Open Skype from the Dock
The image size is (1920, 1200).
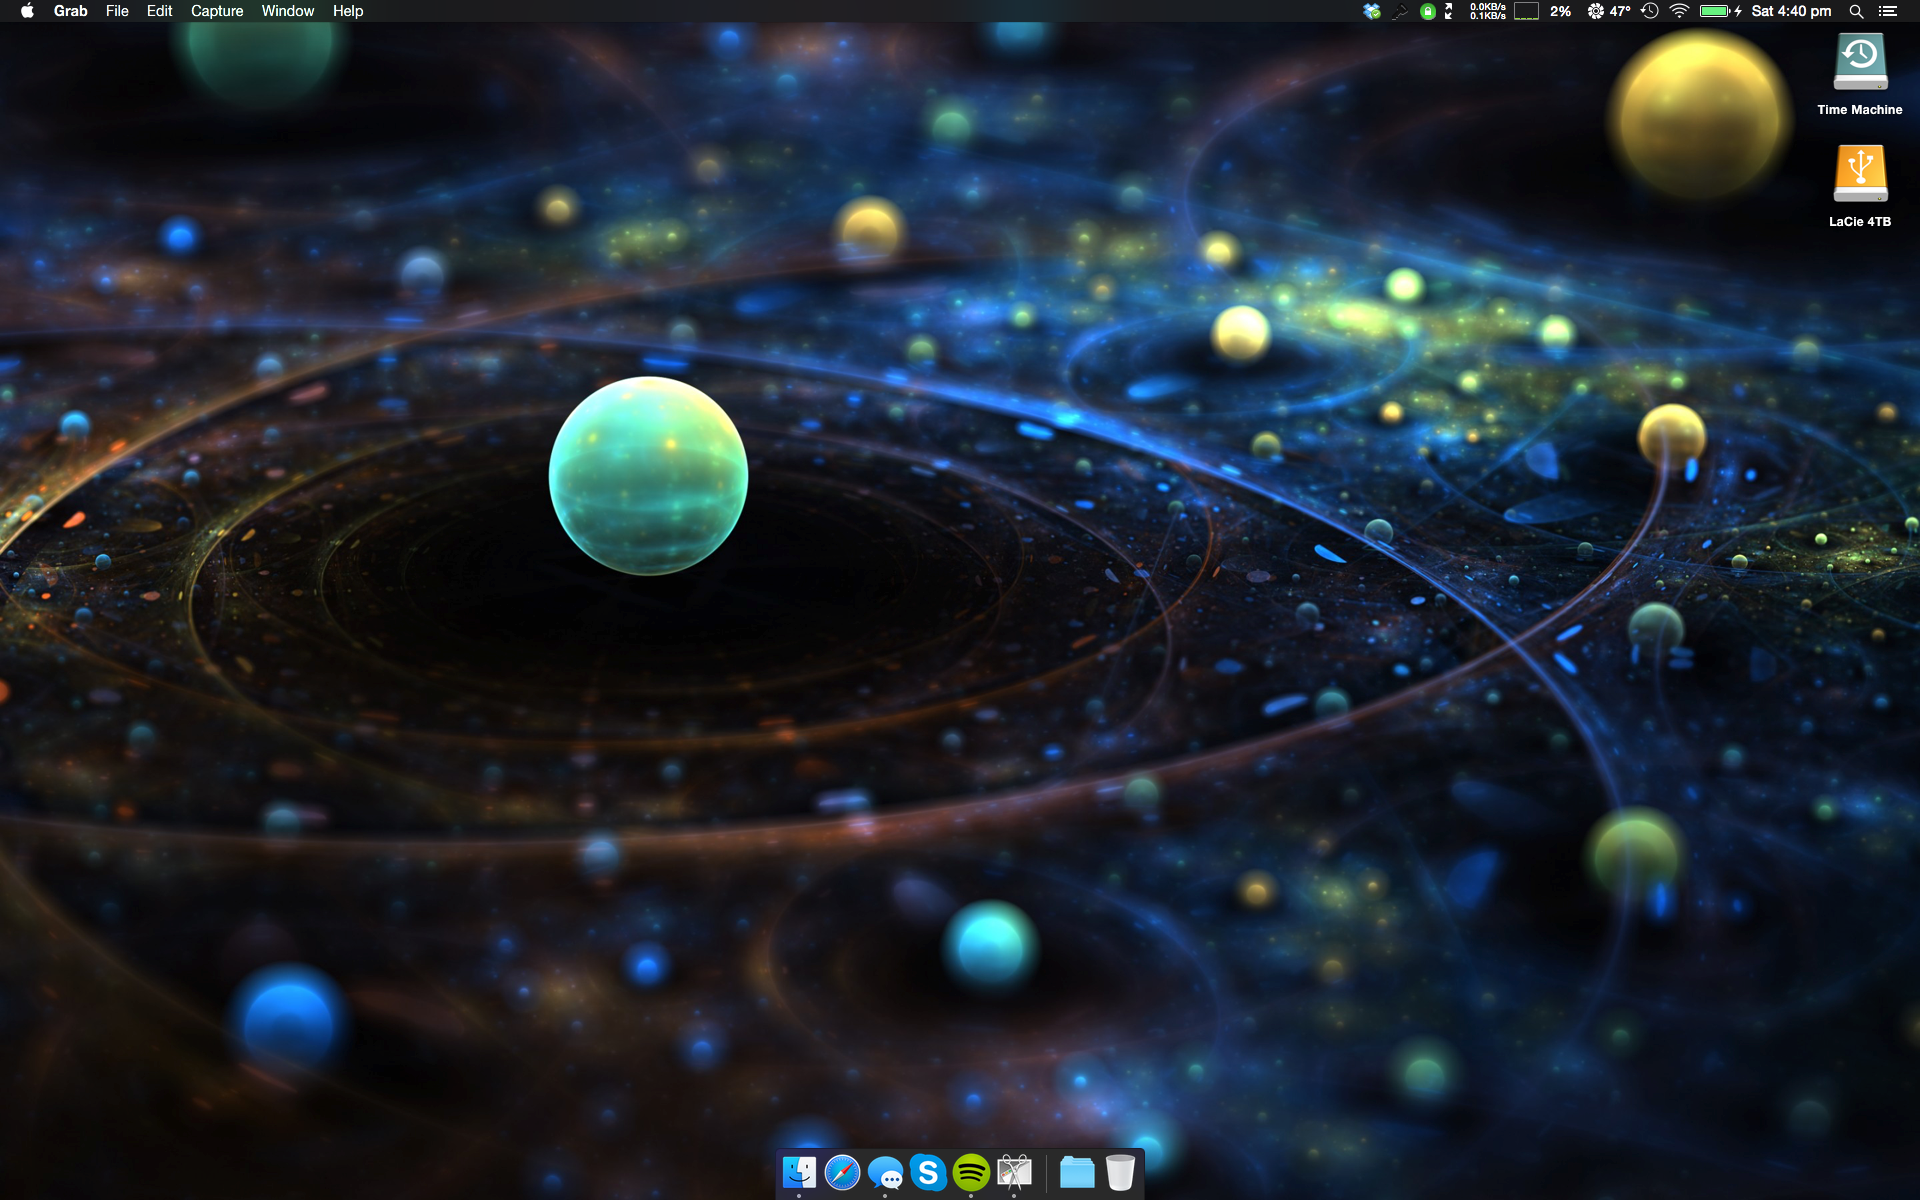(x=929, y=1172)
